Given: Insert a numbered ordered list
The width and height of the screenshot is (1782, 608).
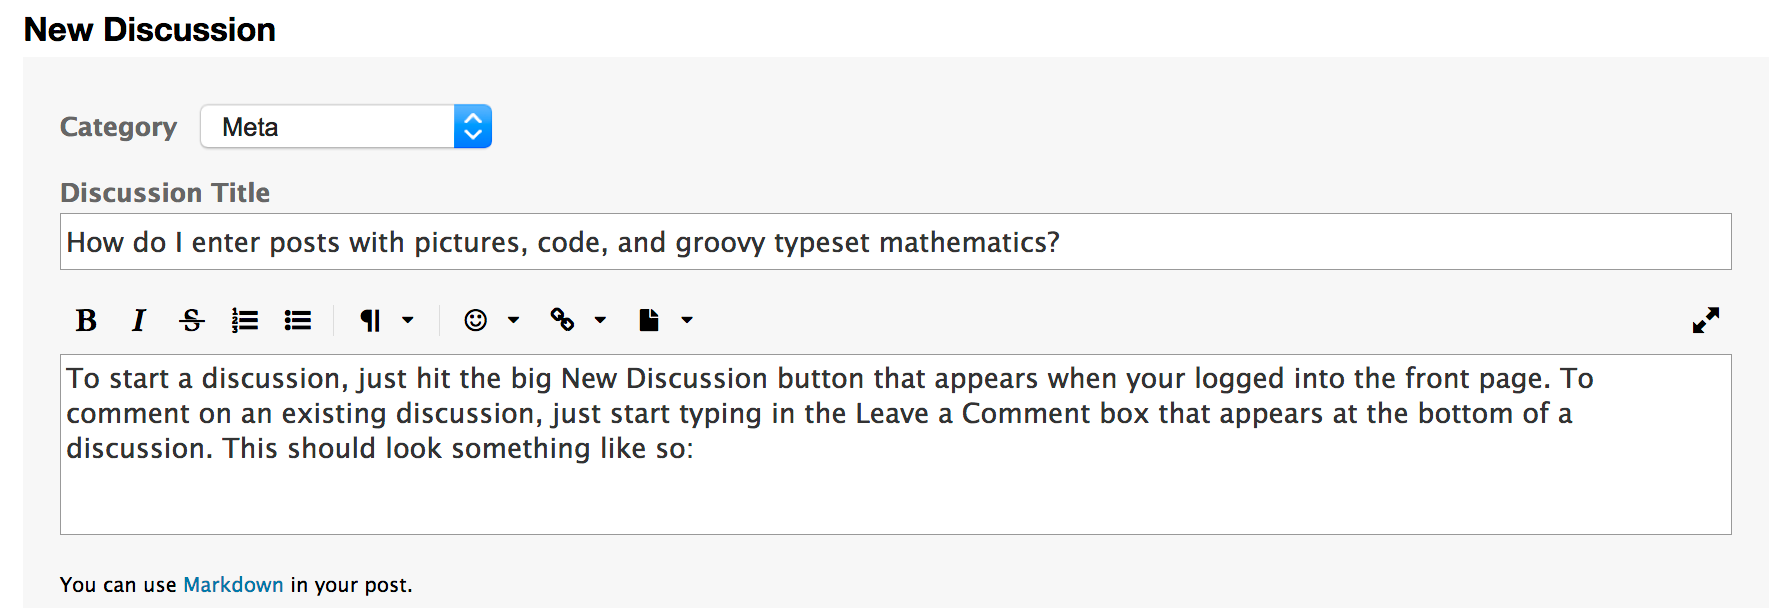Looking at the screenshot, I should (x=245, y=320).
